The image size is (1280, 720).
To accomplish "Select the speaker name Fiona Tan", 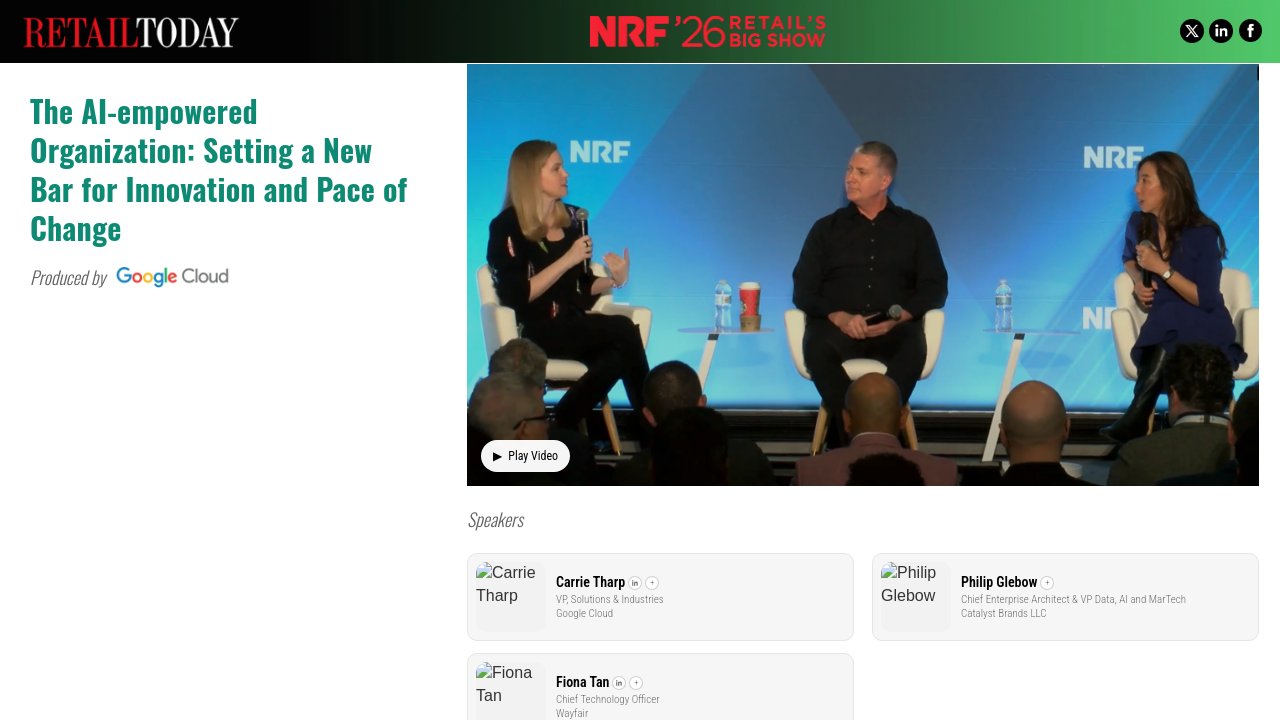I will (x=582, y=682).
